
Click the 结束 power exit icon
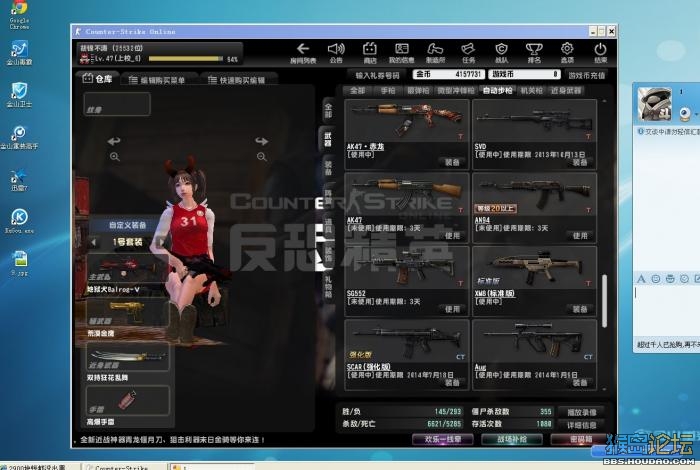point(600,52)
